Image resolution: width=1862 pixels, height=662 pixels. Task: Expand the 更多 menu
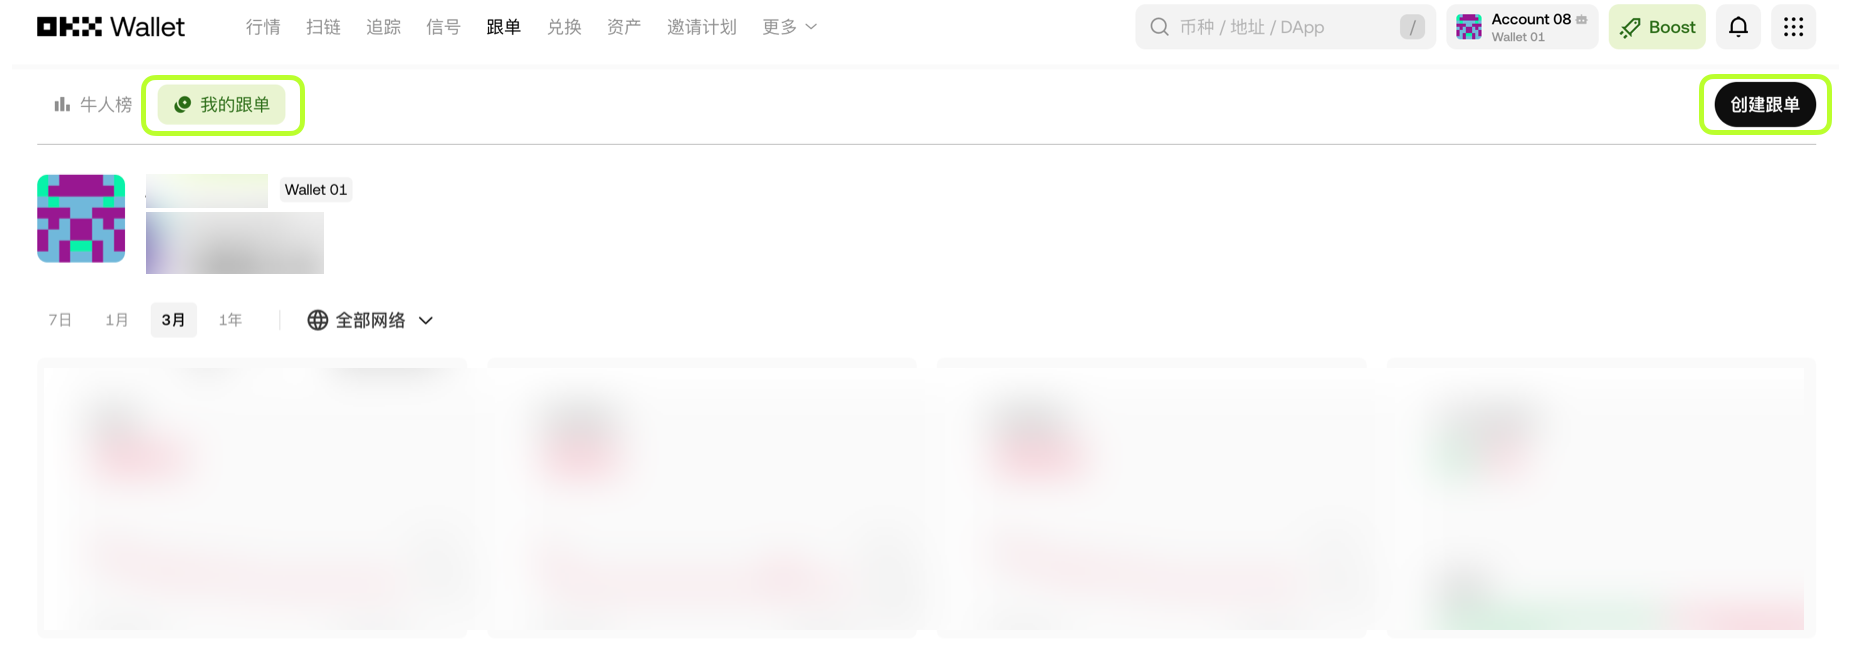pyautogui.click(x=789, y=27)
